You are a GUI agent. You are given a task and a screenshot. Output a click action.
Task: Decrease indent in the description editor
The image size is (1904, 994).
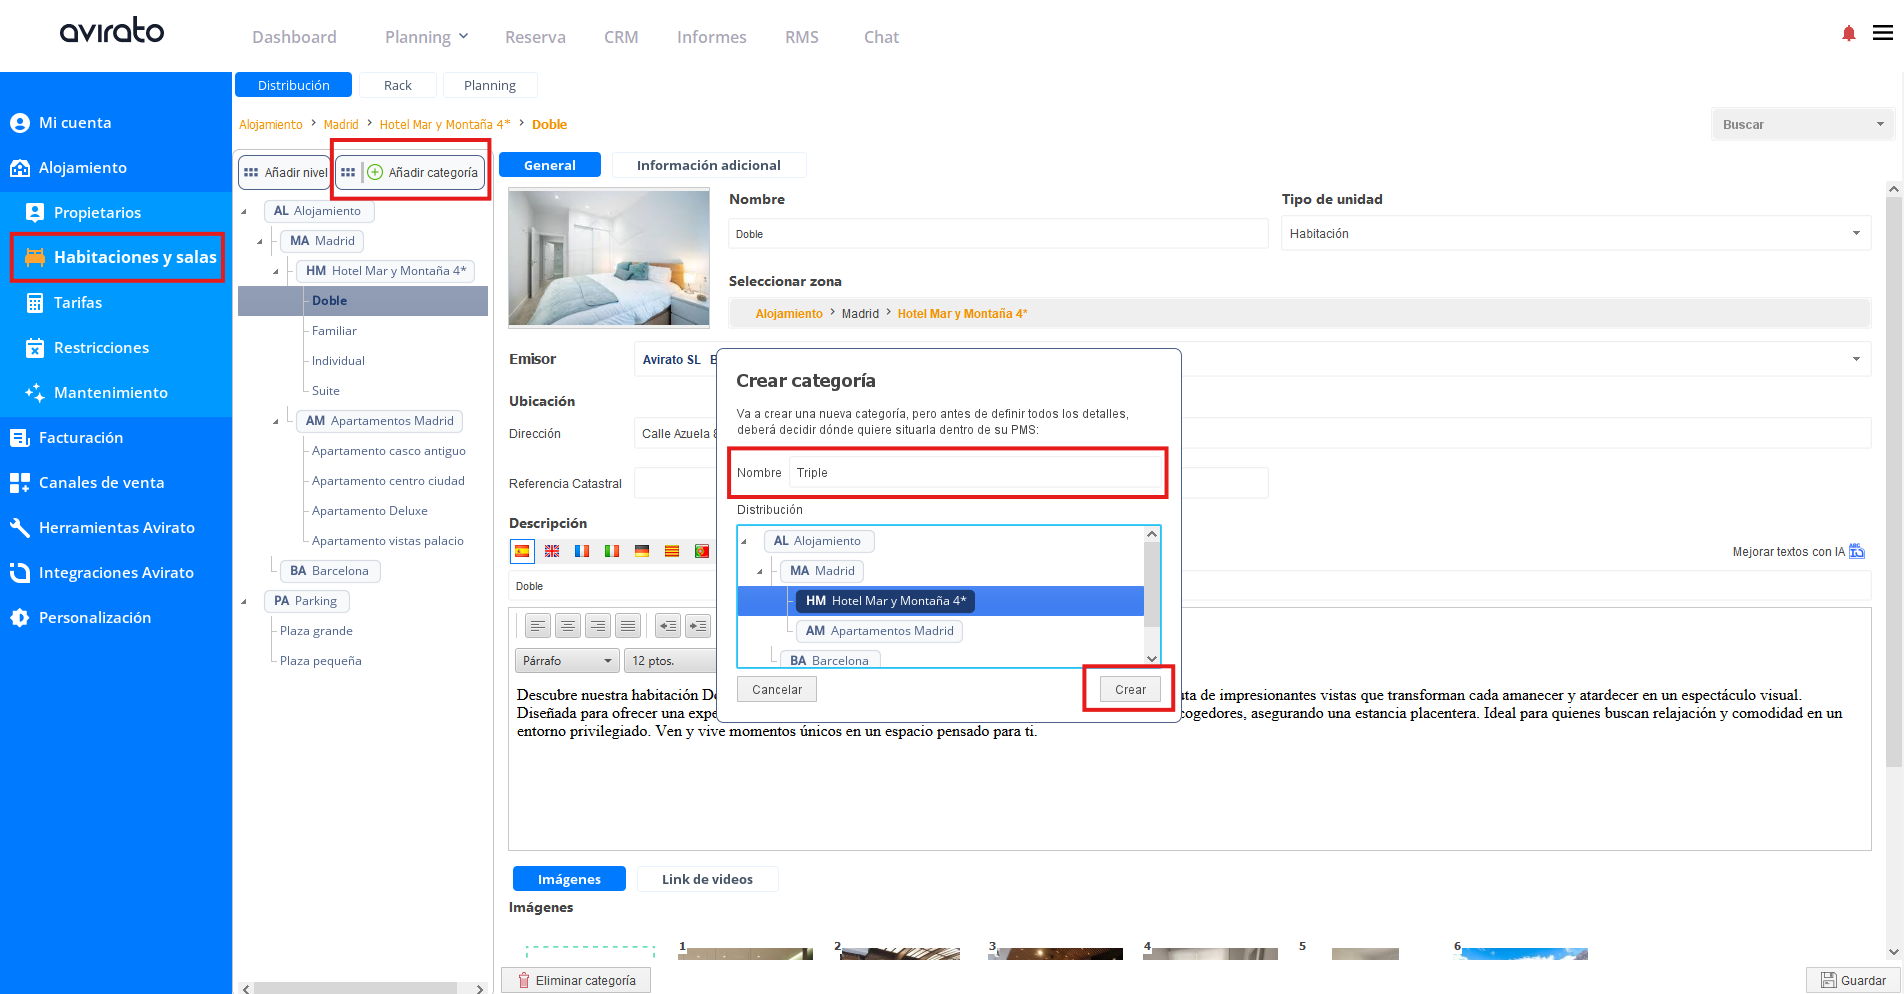(668, 626)
